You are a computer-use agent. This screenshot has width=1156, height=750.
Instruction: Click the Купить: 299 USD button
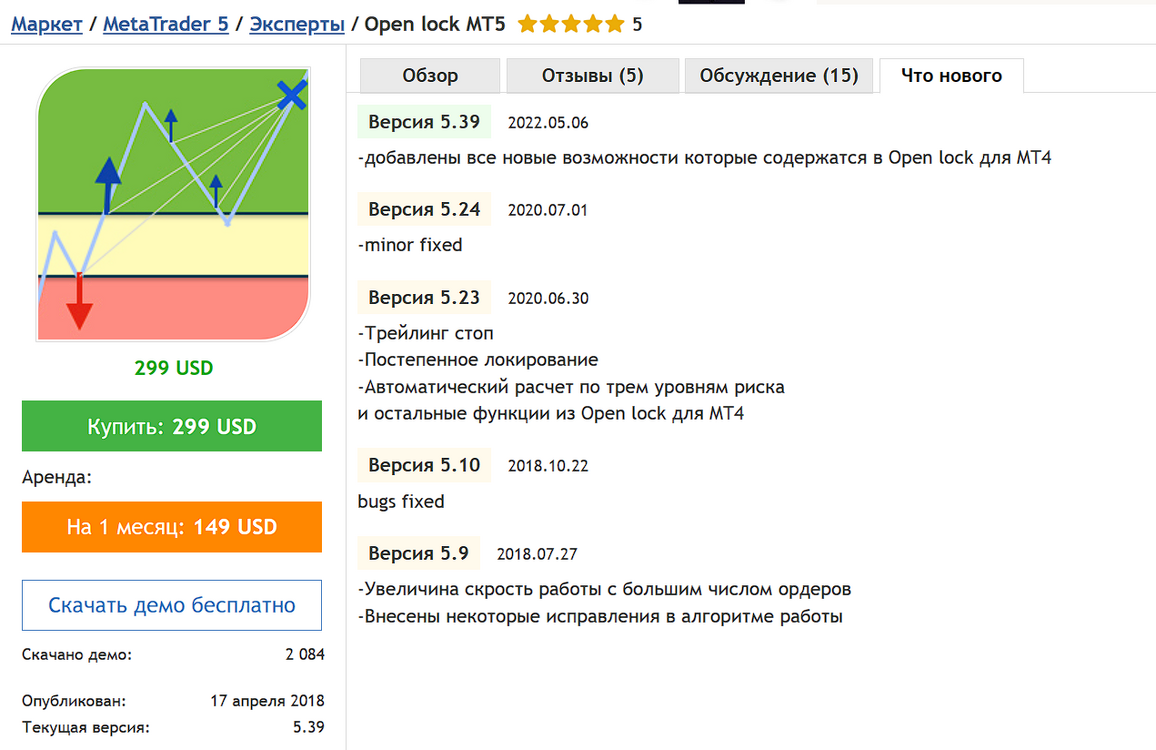172,426
